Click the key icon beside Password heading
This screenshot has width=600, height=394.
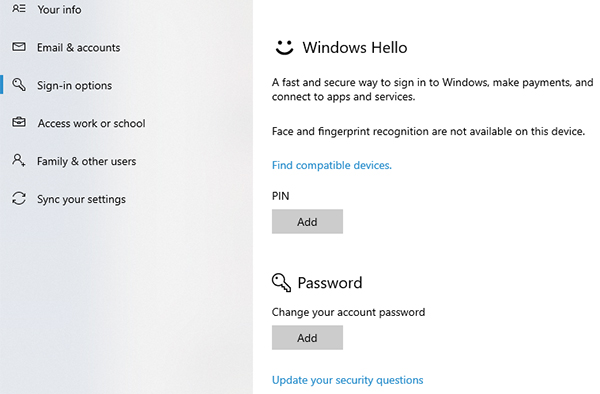pyautogui.click(x=281, y=283)
